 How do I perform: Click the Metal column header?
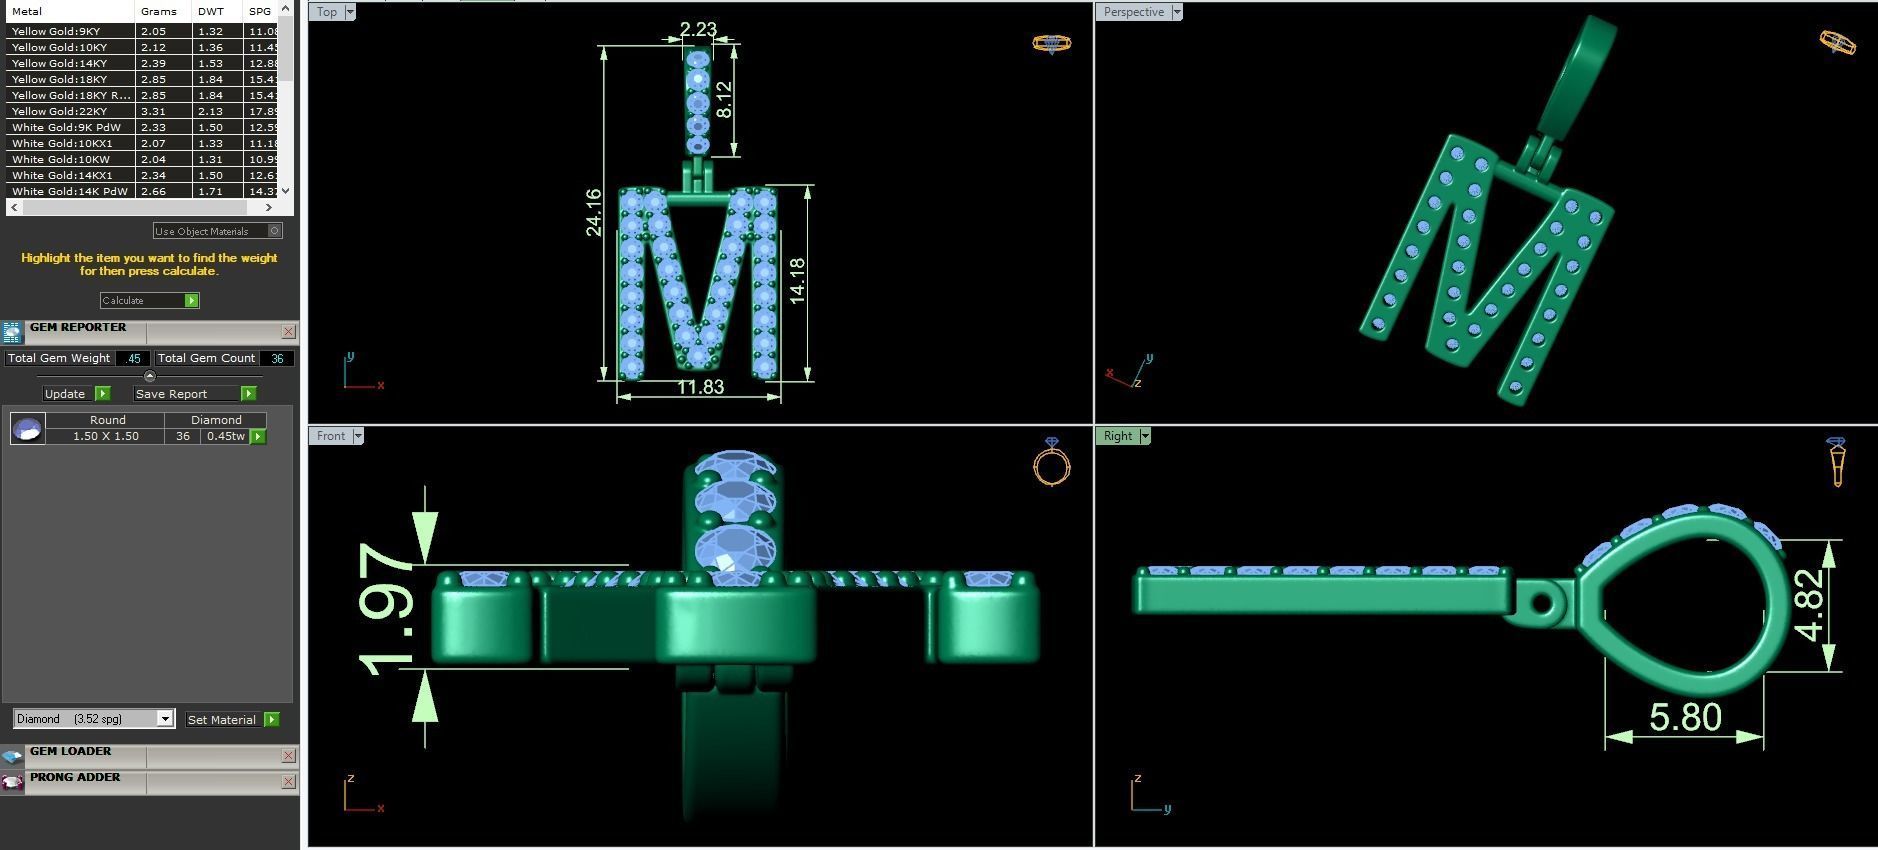(70, 11)
